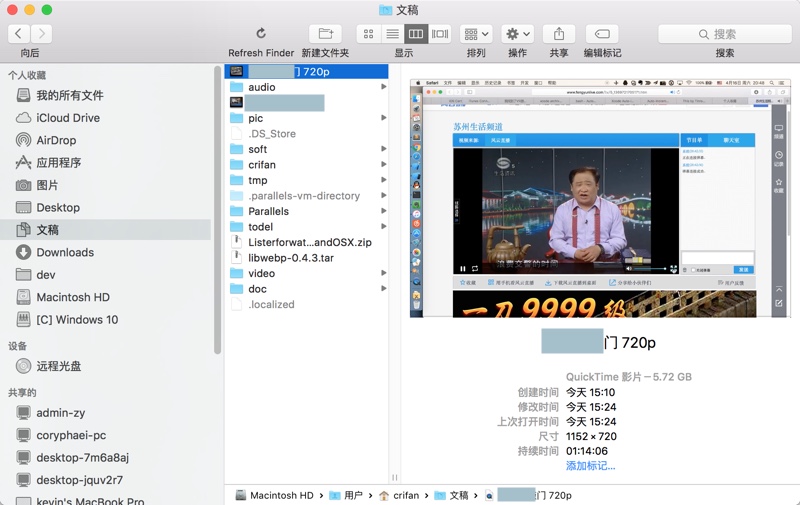The image size is (800, 505).
Task: Switch to list view
Action: (x=392, y=34)
